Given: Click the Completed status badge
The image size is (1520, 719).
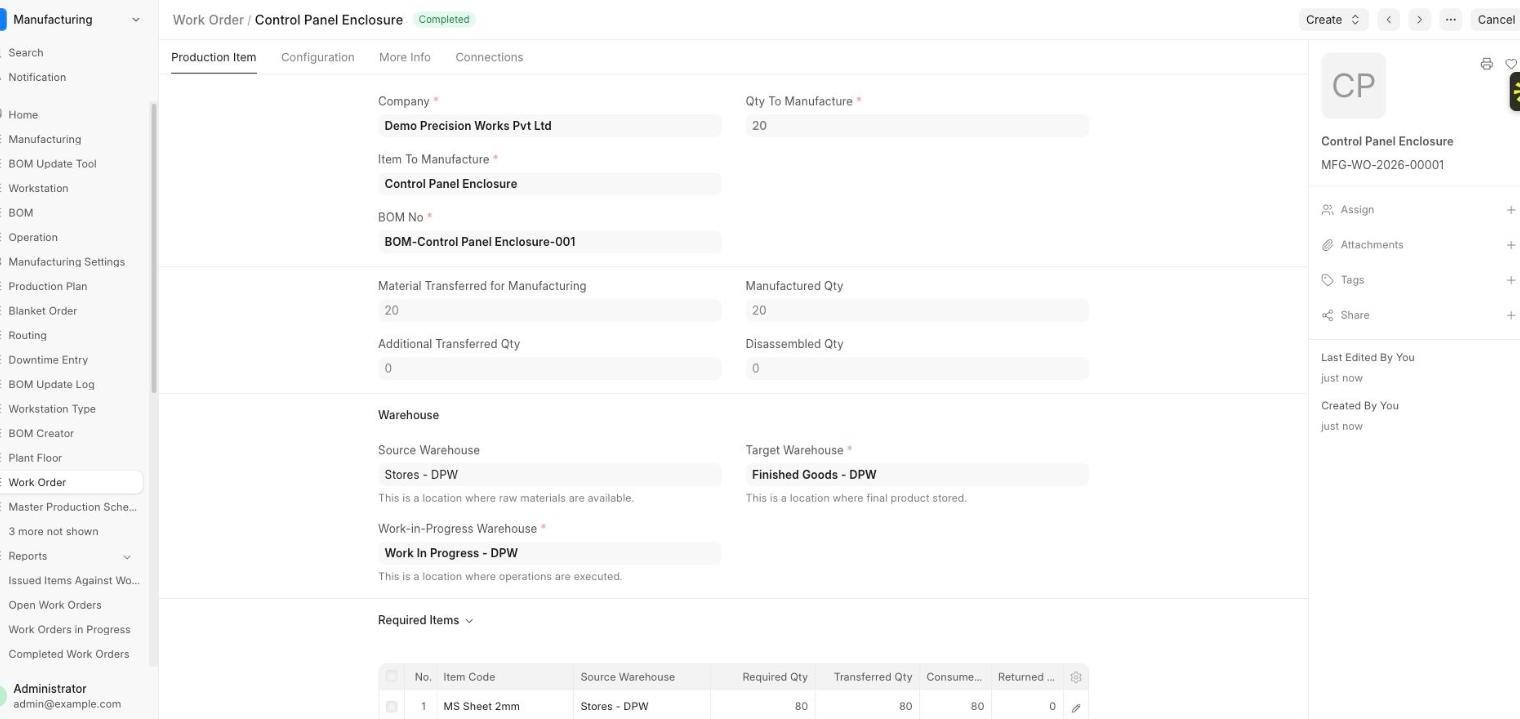Looking at the screenshot, I should (x=444, y=19).
